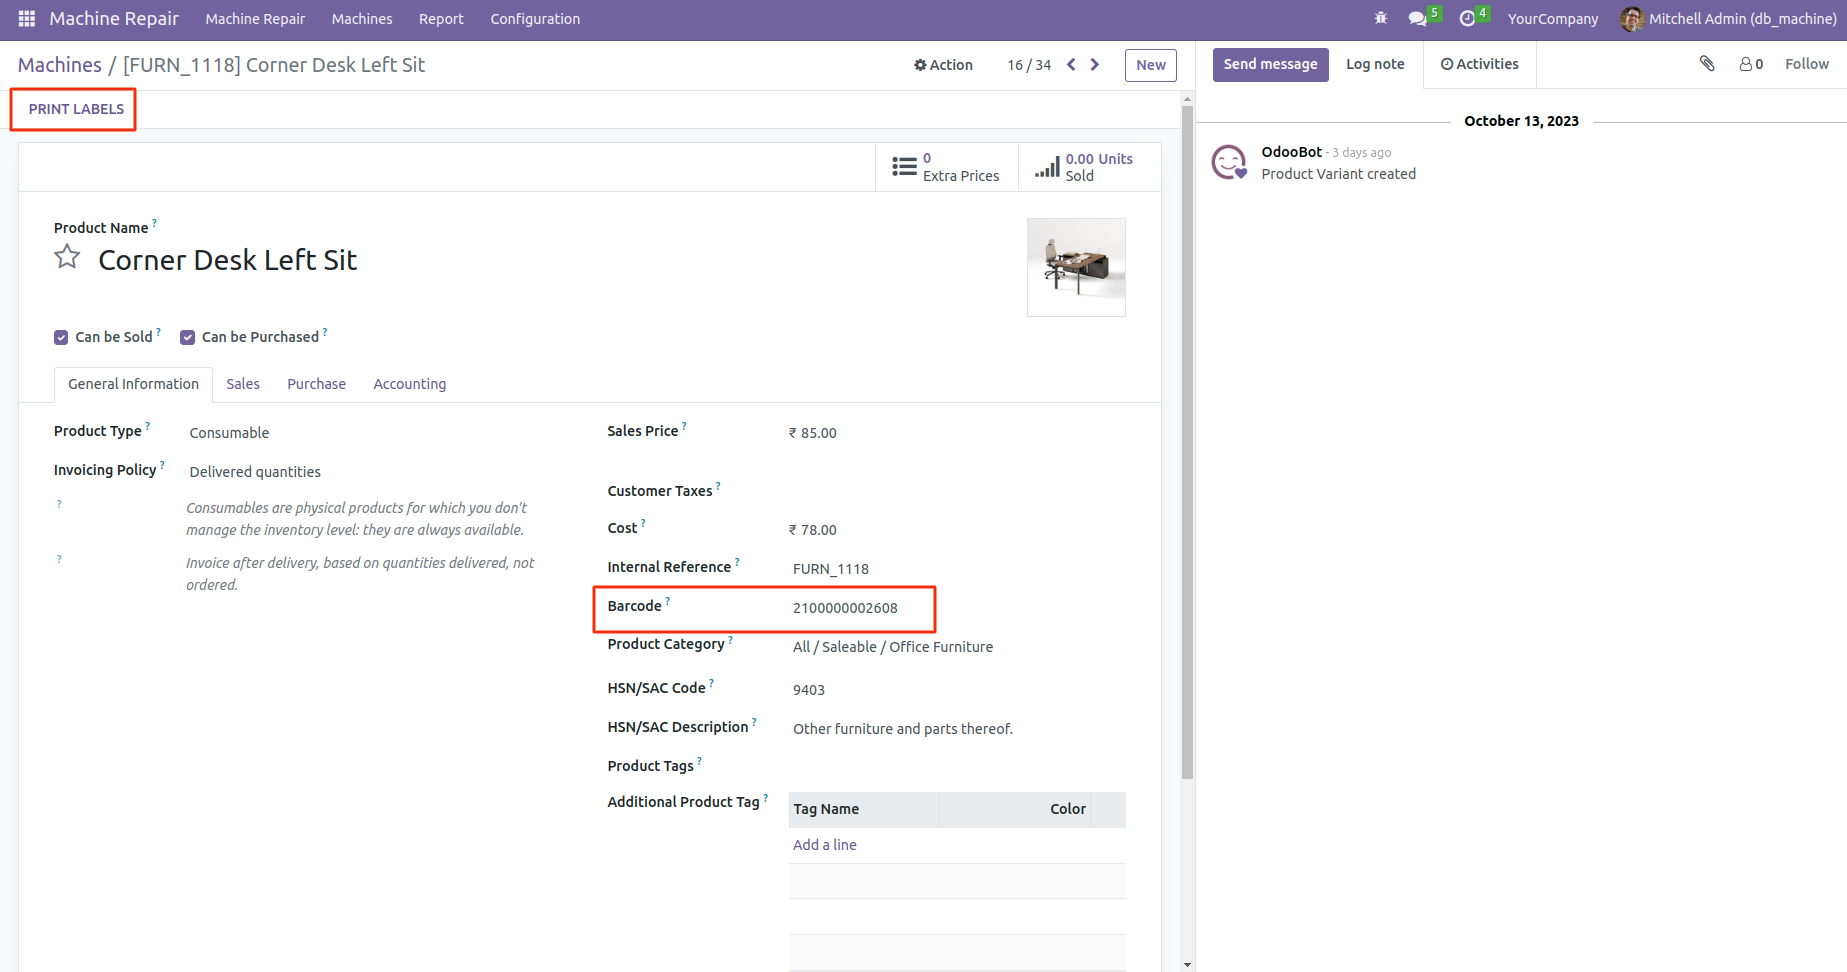
Task: Click help mark beside Sales Price
Action: (684, 426)
